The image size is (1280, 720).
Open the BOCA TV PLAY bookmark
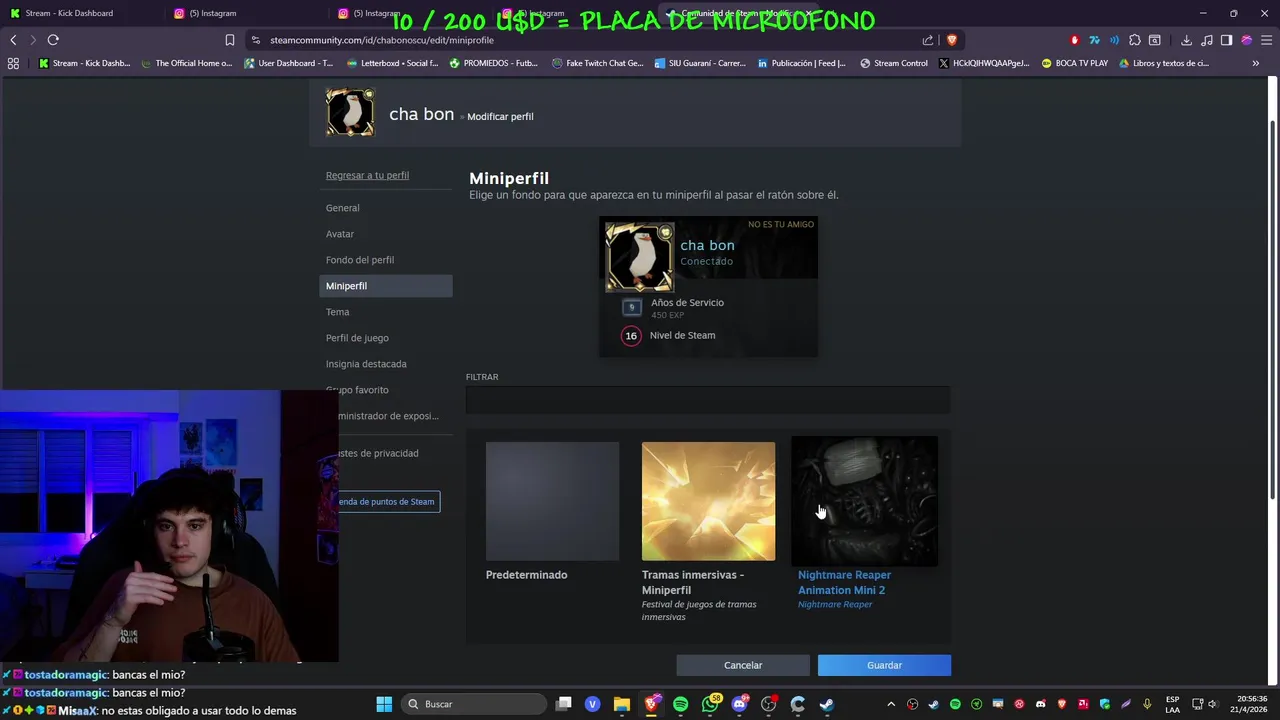coord(1074,63)
